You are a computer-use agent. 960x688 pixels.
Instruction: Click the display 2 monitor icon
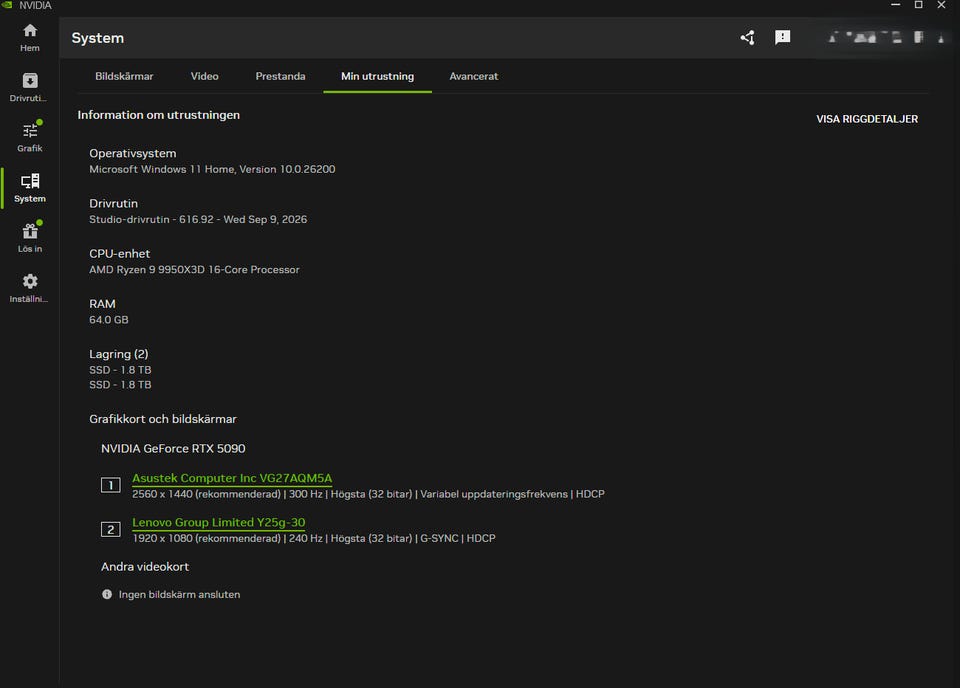(111, 529)
